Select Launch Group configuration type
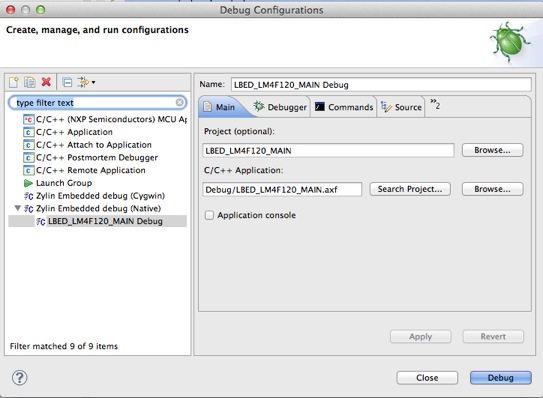 point(64,183)
